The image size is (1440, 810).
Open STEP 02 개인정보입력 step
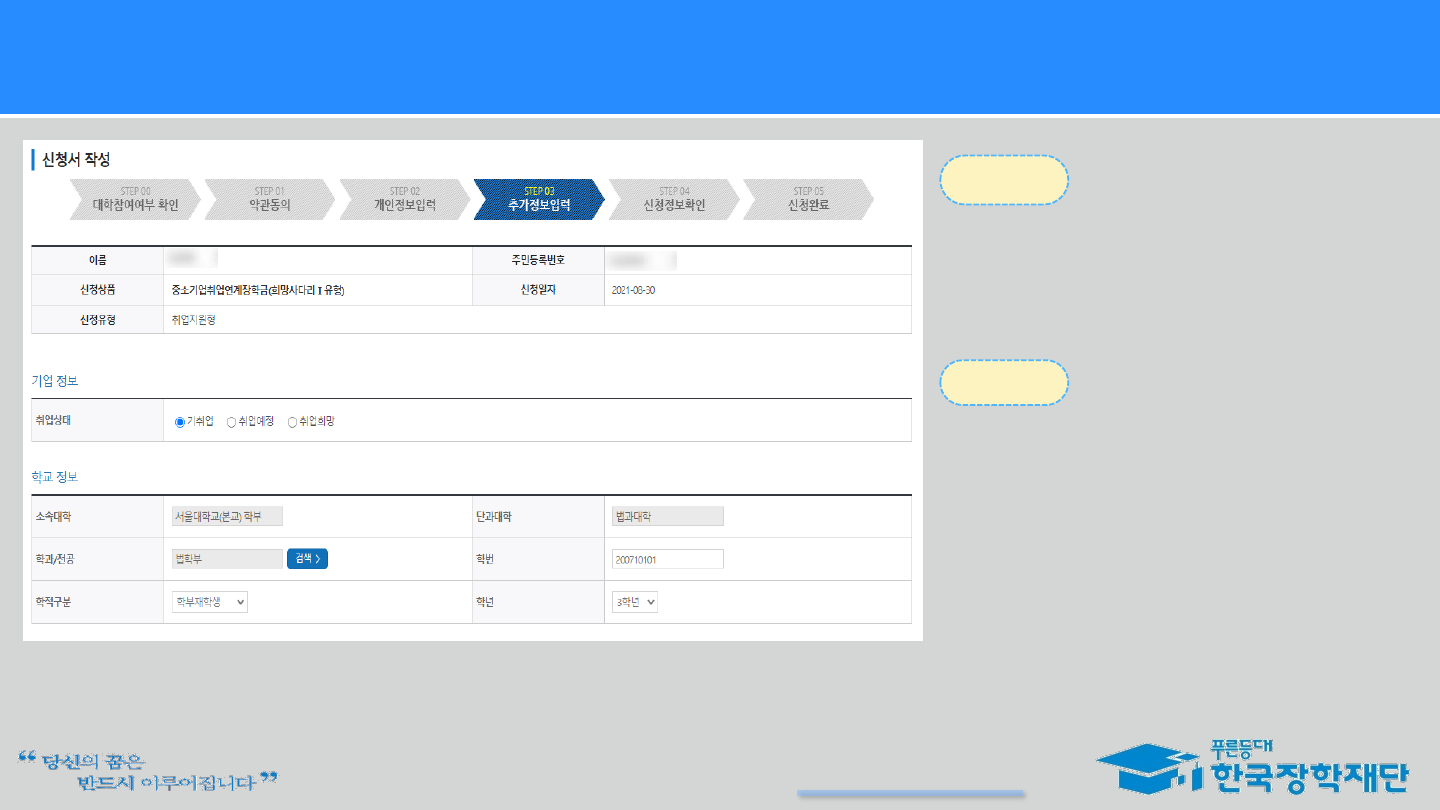(404, 199)
